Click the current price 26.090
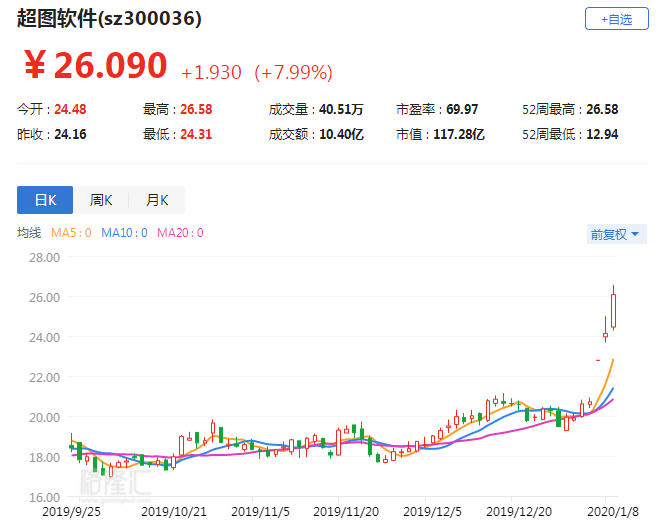 [x=110, y=66]
